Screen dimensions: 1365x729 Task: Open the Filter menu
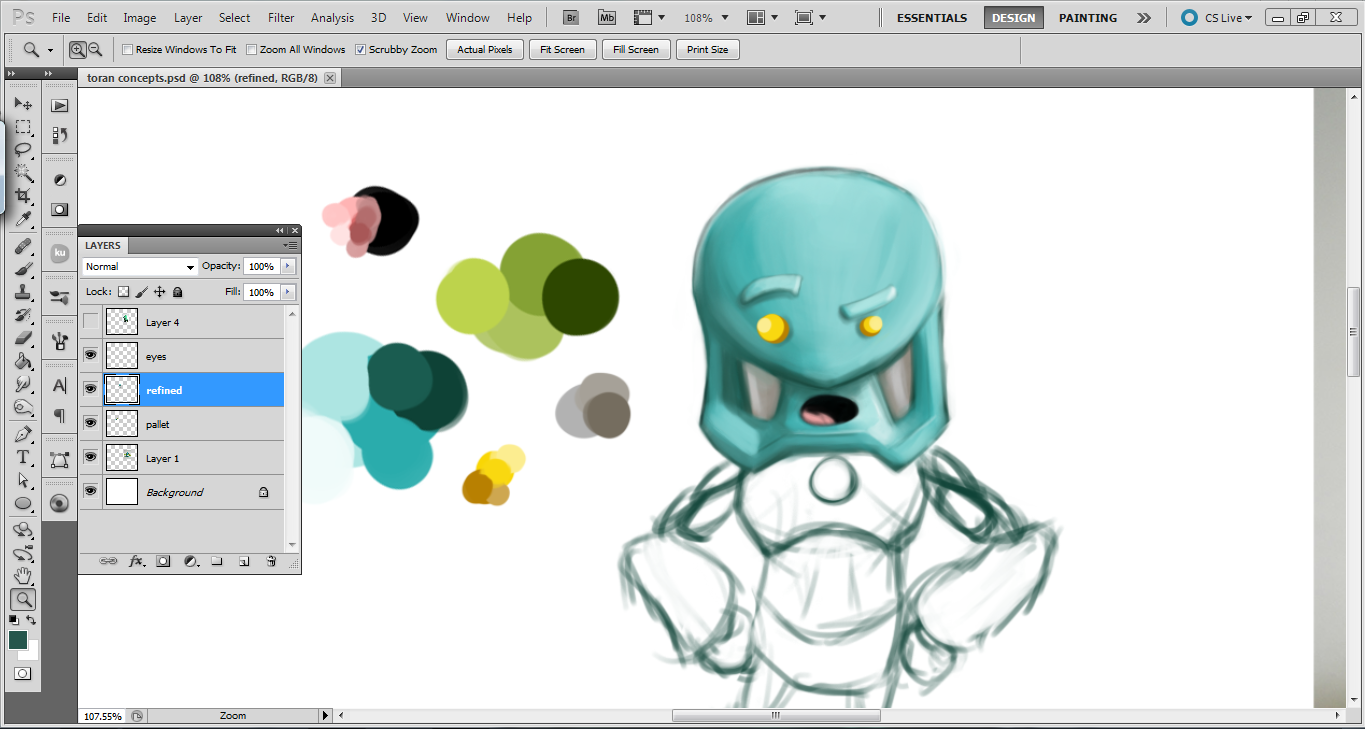pos(281,18)
